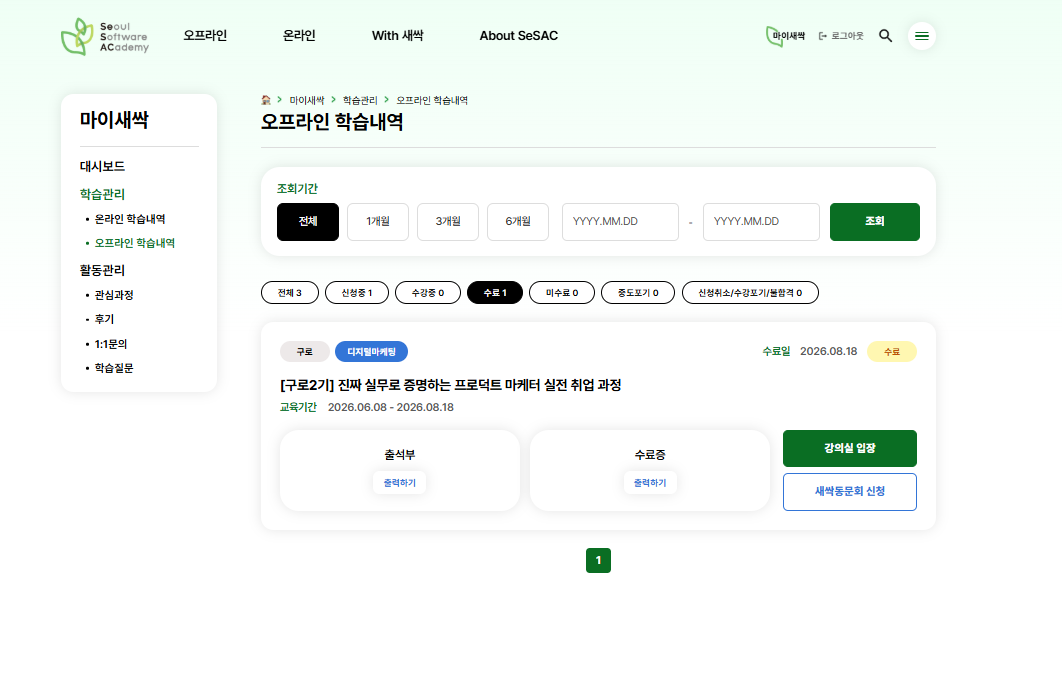Click the 디지털마케팅 category tag
Viewport: 1062px width, 697px height.
[371, 352]
